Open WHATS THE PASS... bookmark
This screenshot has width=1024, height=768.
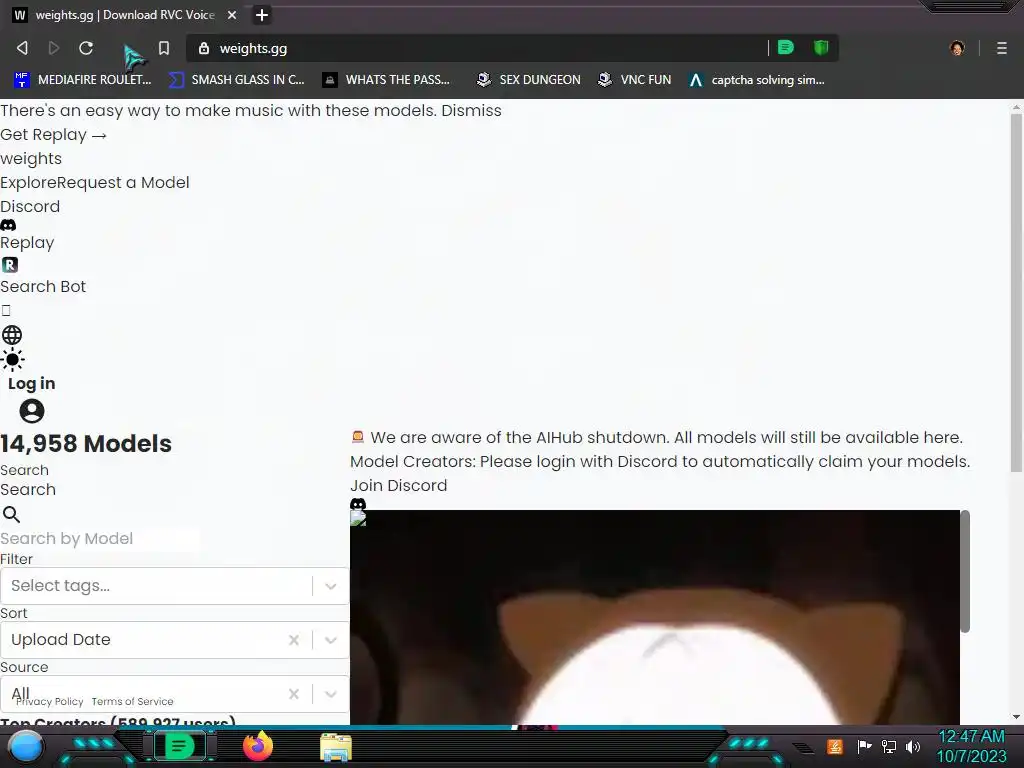click(x=387, y=80)
